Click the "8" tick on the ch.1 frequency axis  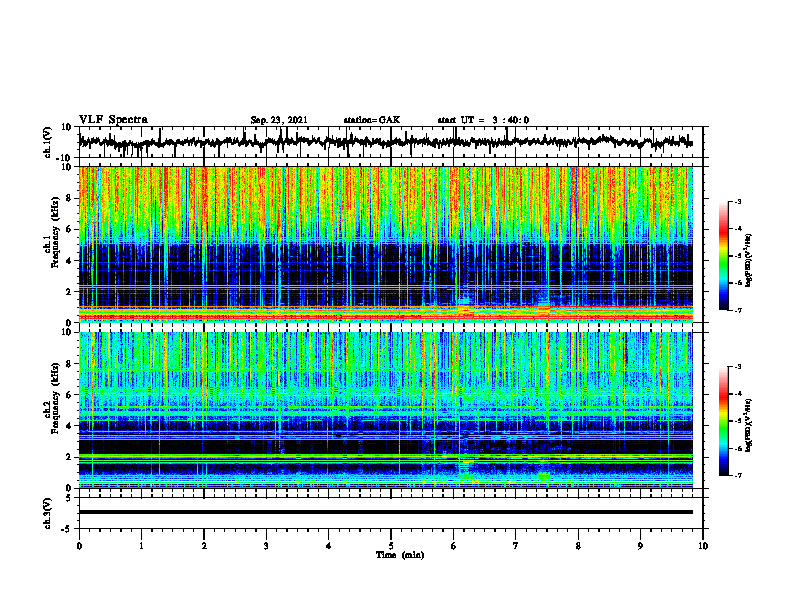(70, 198)
